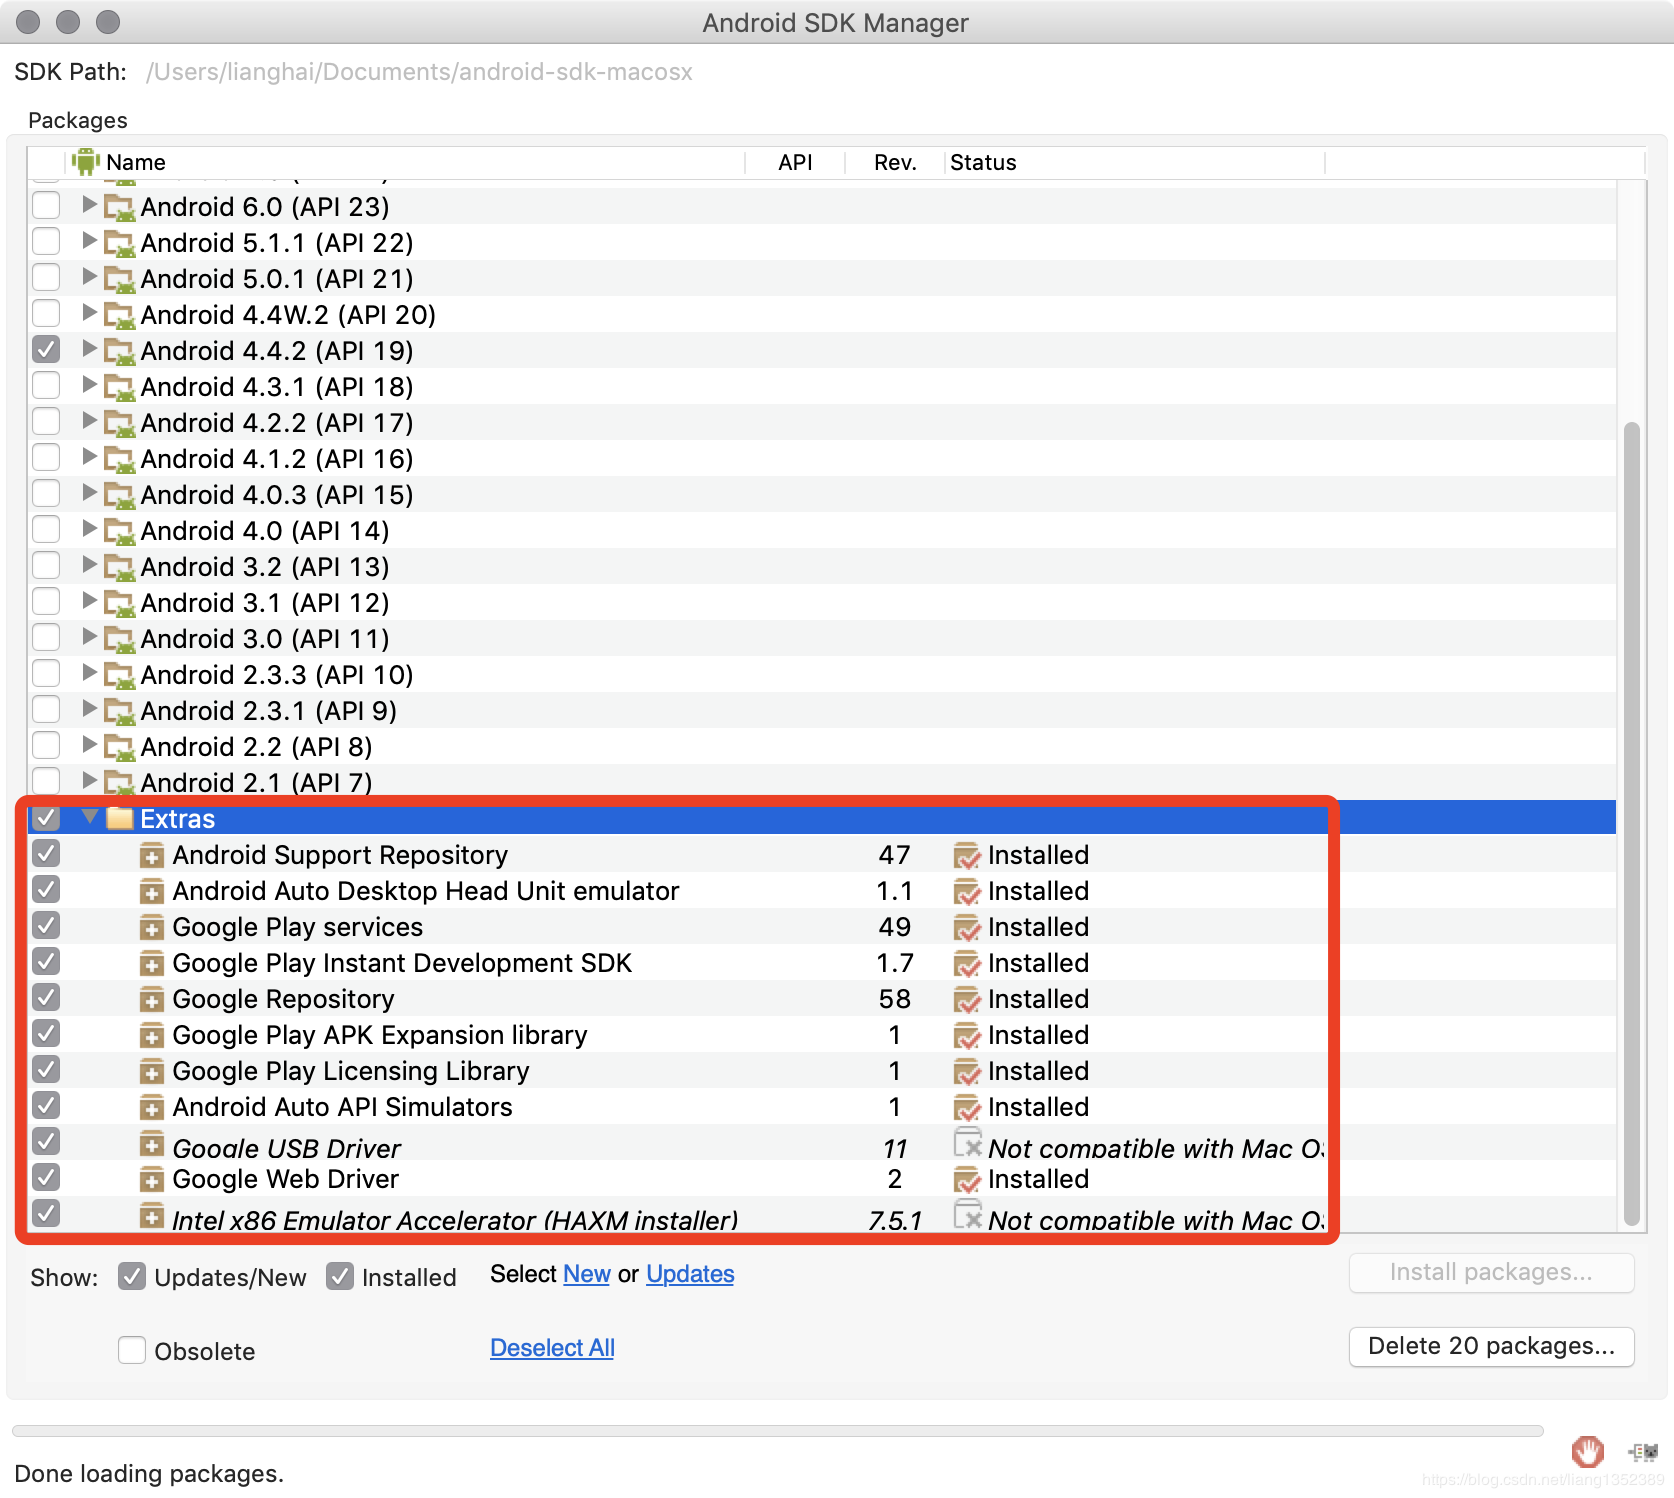Click the Android Auto Desktop Head Unit package icon
The image size is (1674, 1498).
(151, 891)
